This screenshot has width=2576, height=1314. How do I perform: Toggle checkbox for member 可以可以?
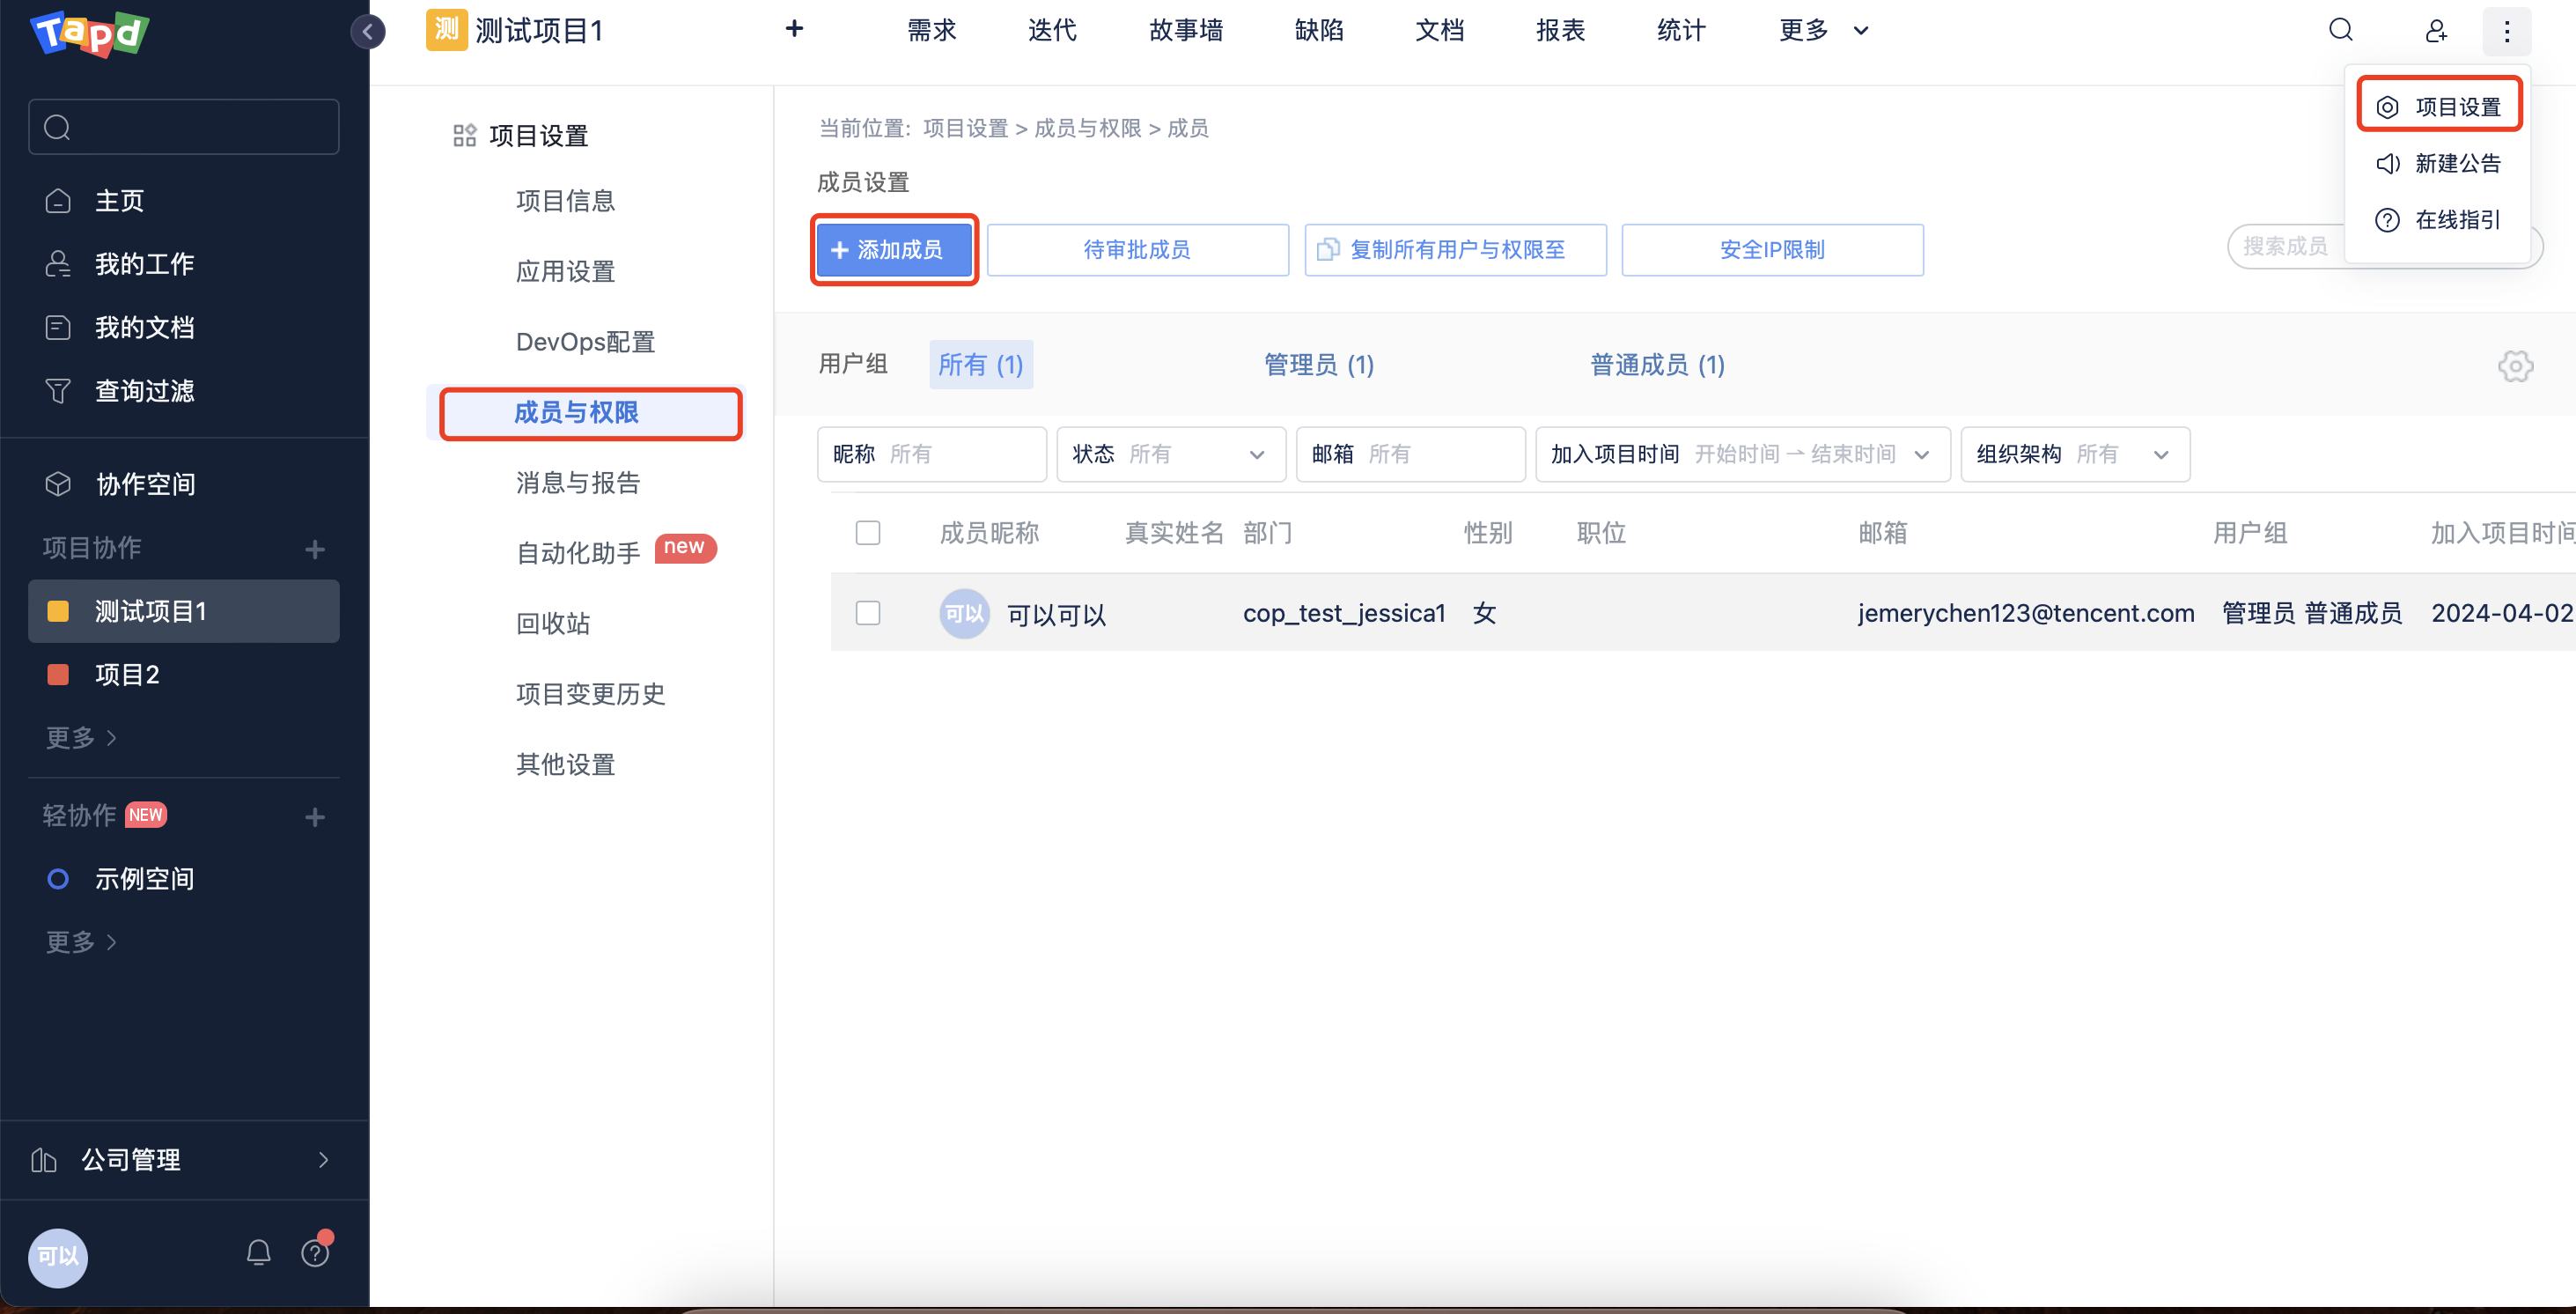[868, 613]
